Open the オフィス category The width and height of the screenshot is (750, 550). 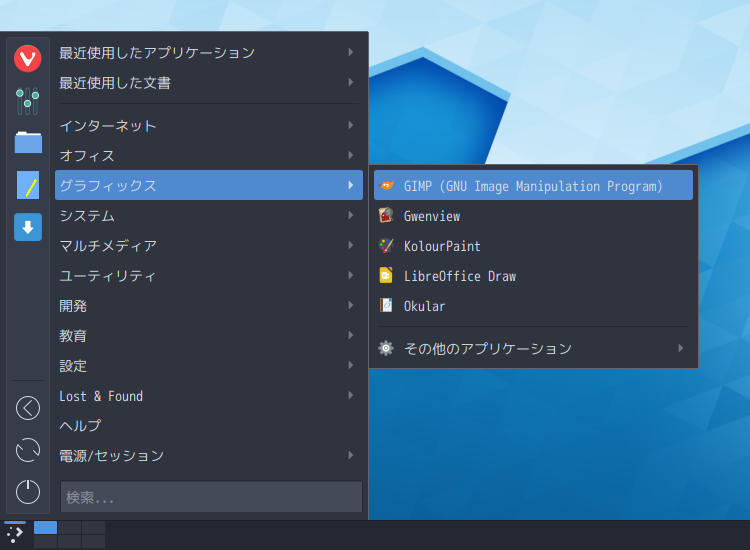pyautogui.click(x=209, y=155)
